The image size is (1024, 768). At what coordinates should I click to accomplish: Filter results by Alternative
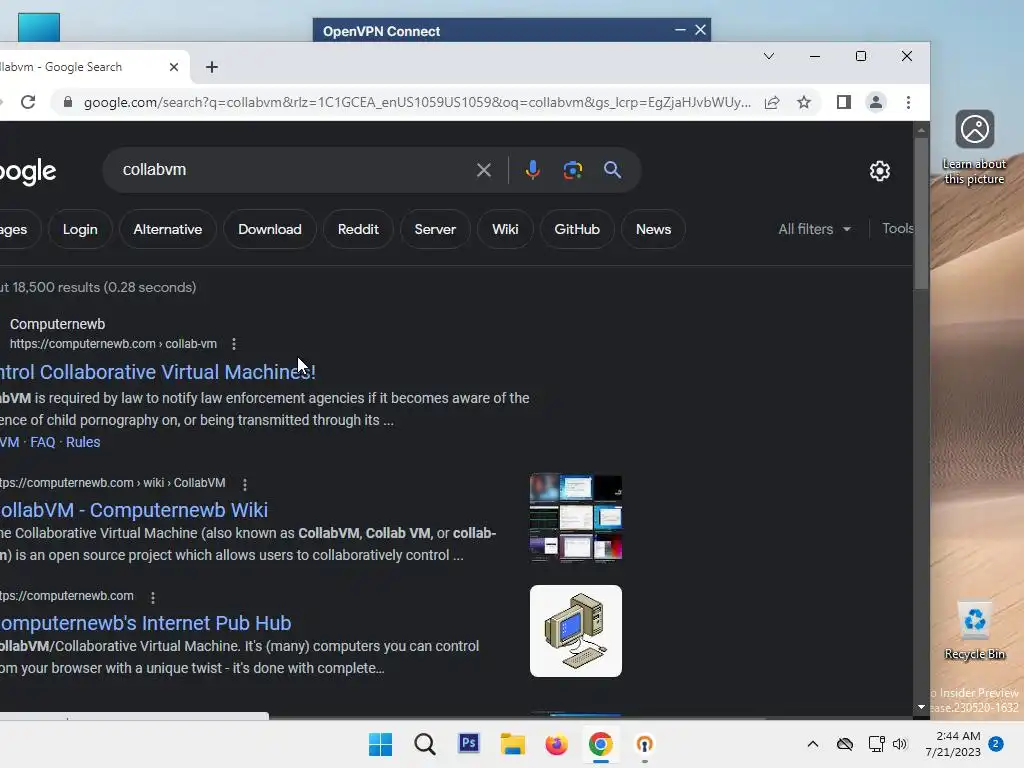(168, 229)
